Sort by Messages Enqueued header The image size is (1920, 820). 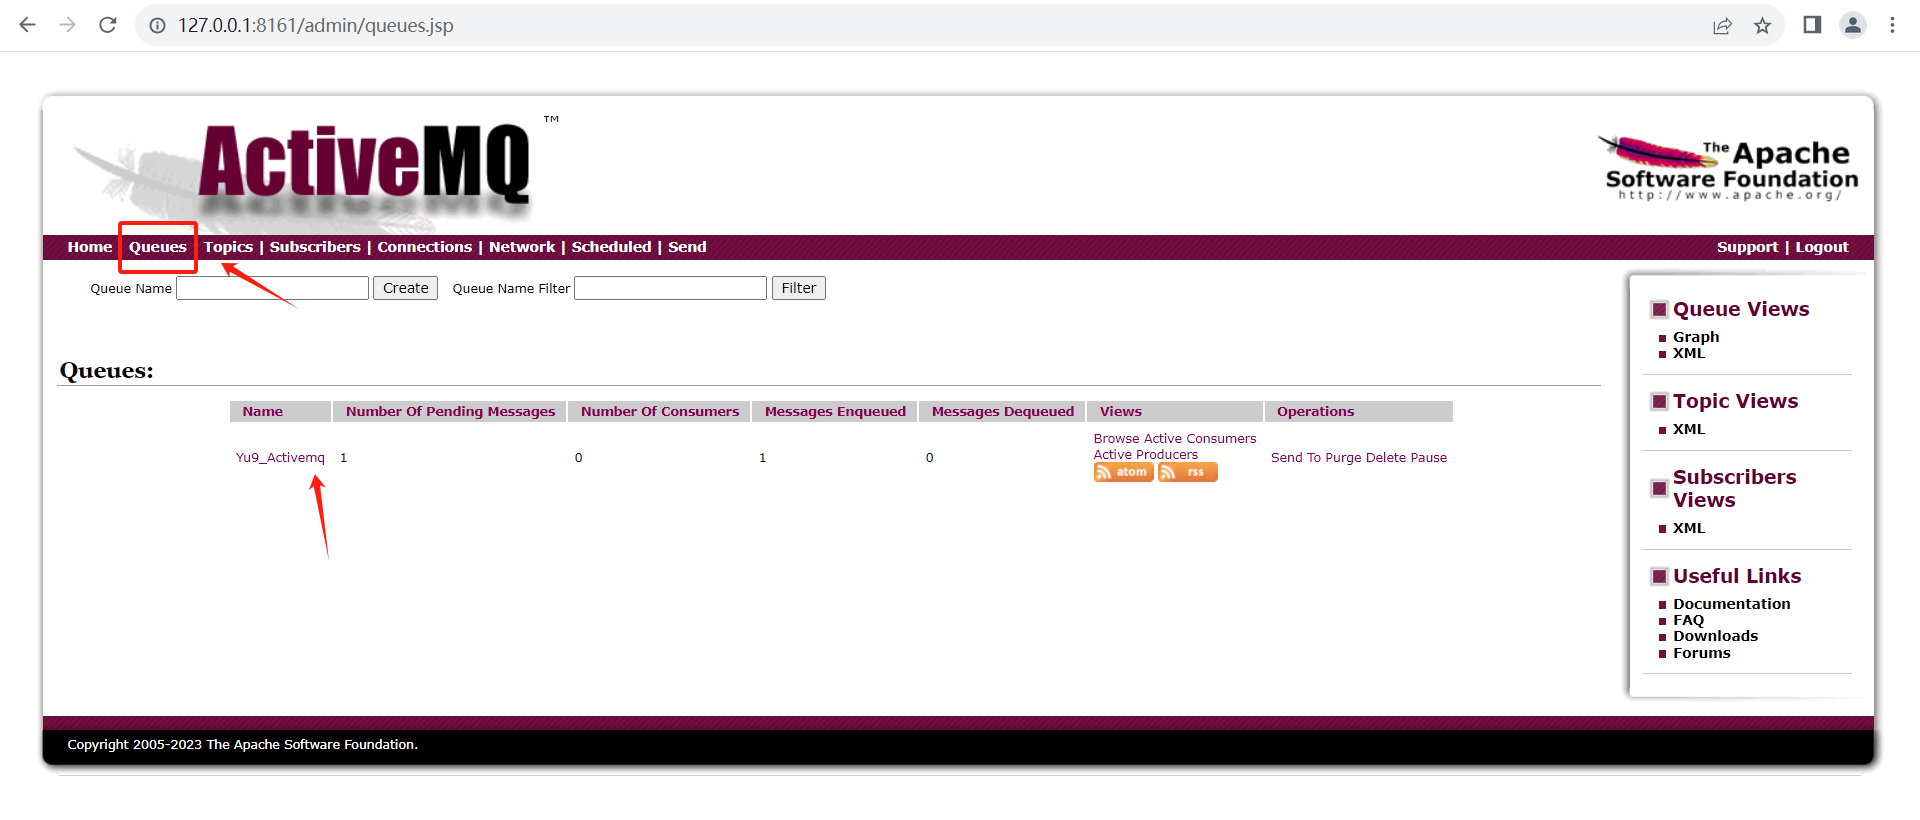point(835,411)
